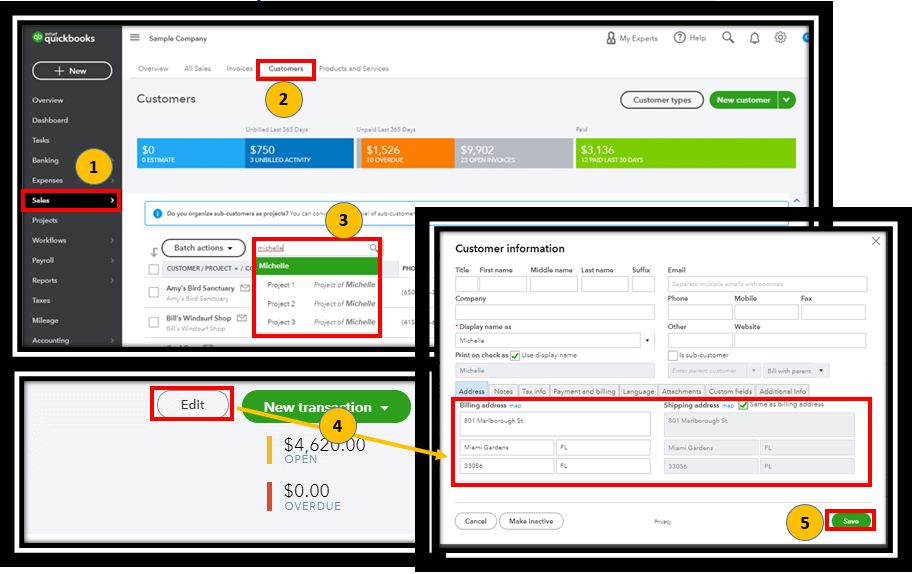This screenshot has width=912, height=574.
Task: Check the Is sub-customer checkbox
Action: [x=673, y=355]
